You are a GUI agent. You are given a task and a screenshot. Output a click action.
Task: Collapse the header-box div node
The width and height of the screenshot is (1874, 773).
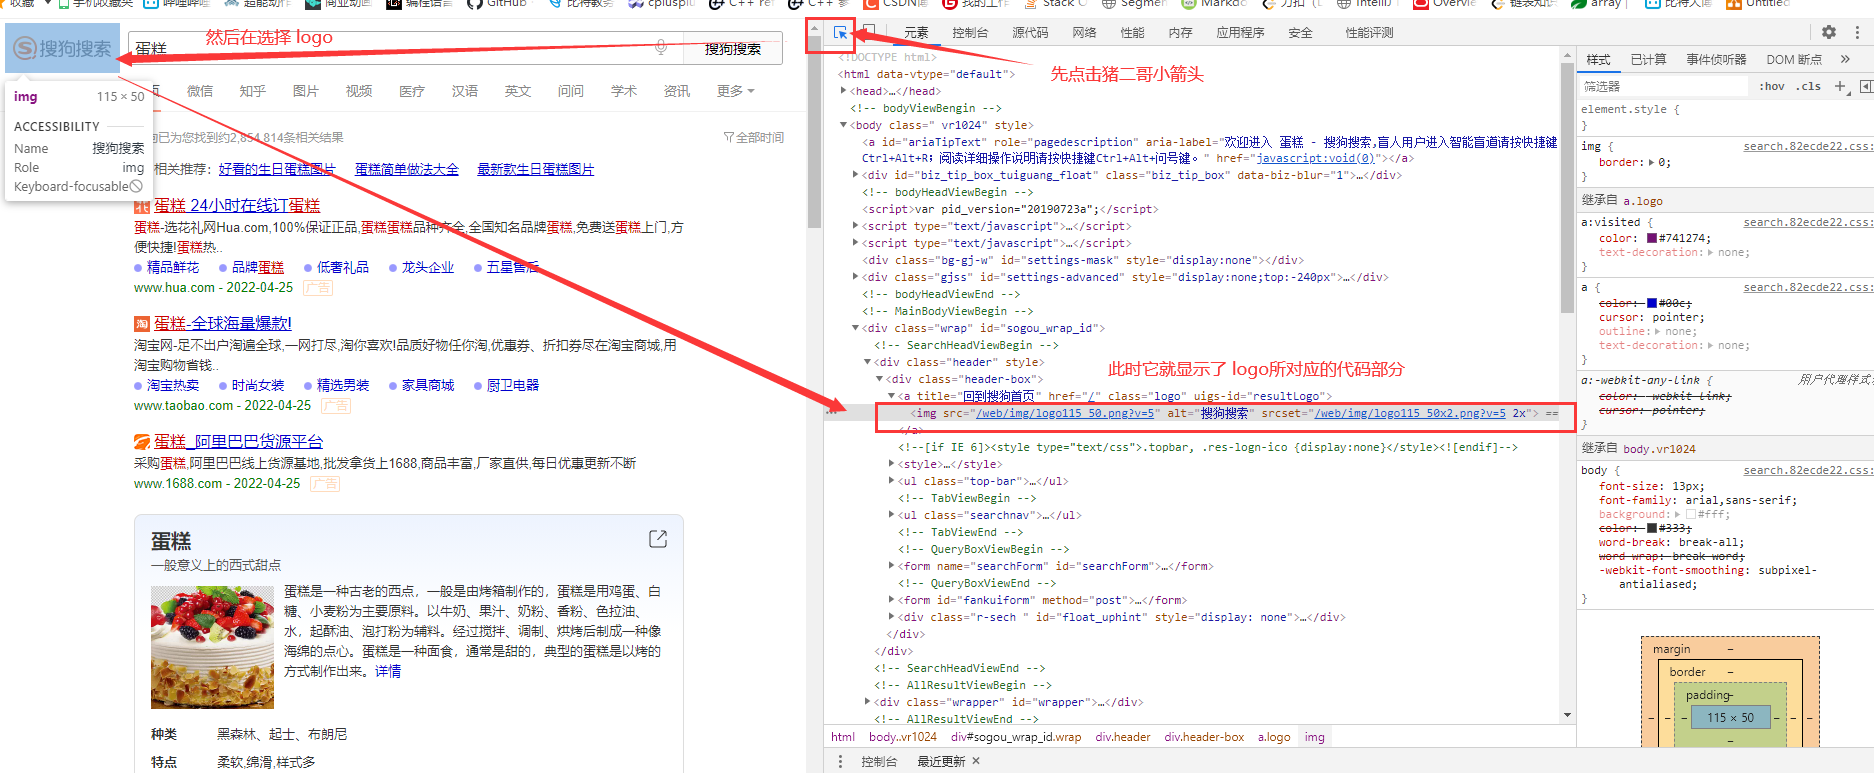[x=880, y=379]
